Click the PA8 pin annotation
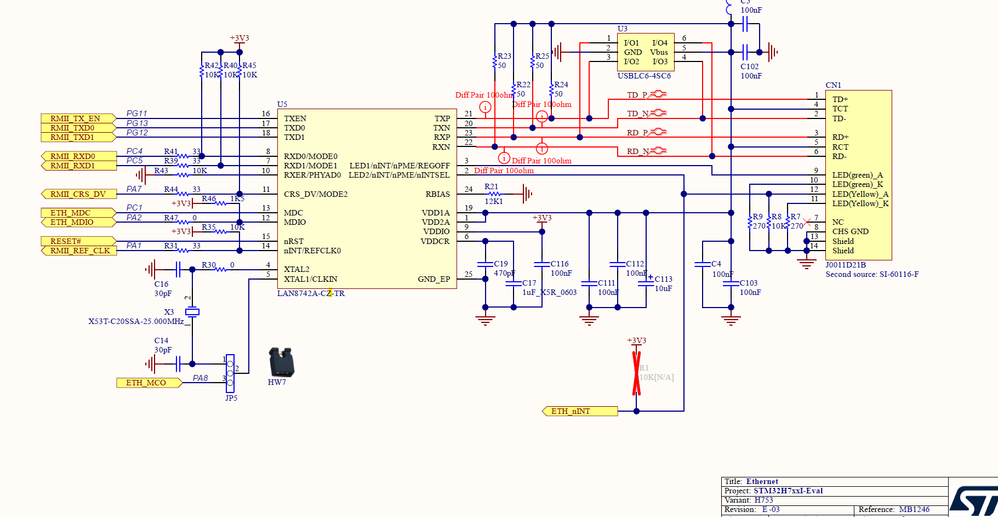Viewport: 998px width, 517px height. click(x=200, y=378)
